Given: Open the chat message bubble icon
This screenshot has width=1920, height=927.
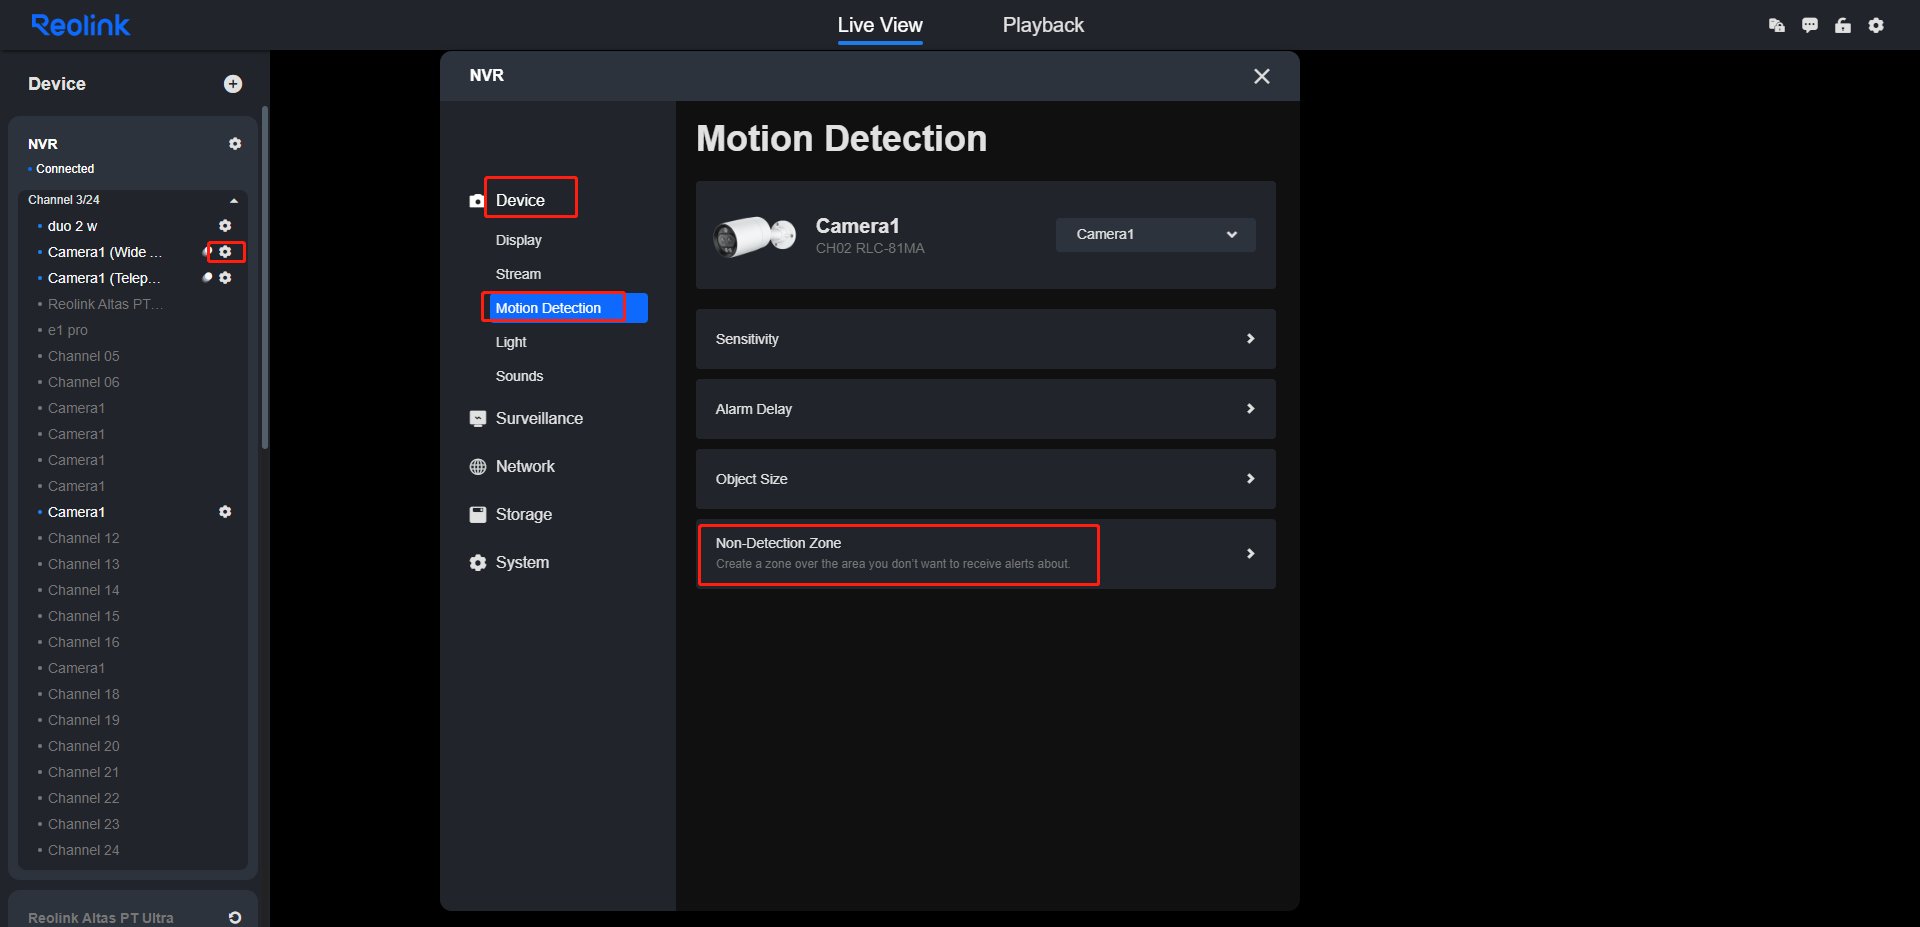Looking at the screenshot, I should pos(1810,25).
